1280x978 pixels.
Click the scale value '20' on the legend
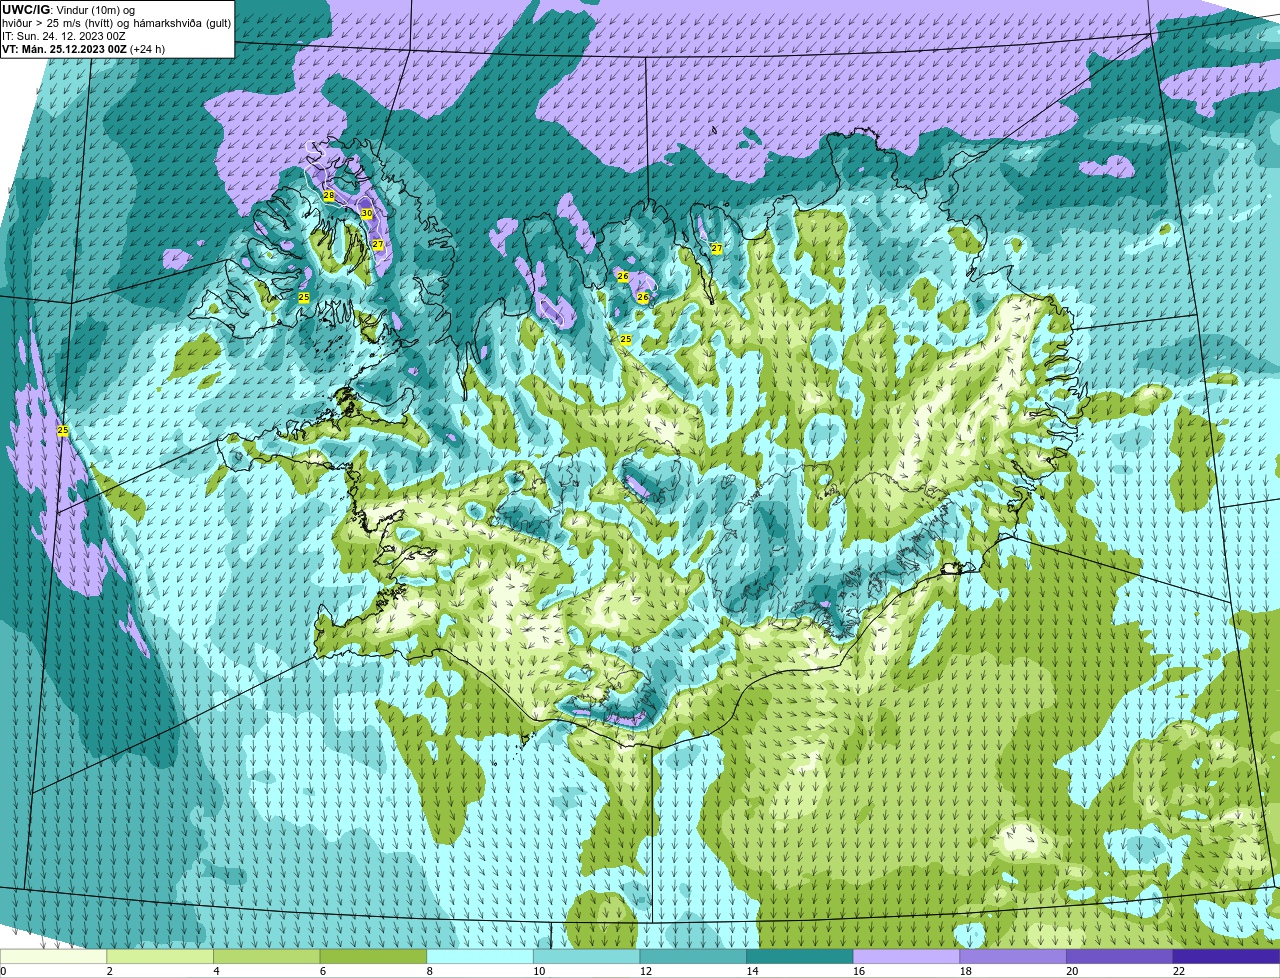click(1072, 971)
